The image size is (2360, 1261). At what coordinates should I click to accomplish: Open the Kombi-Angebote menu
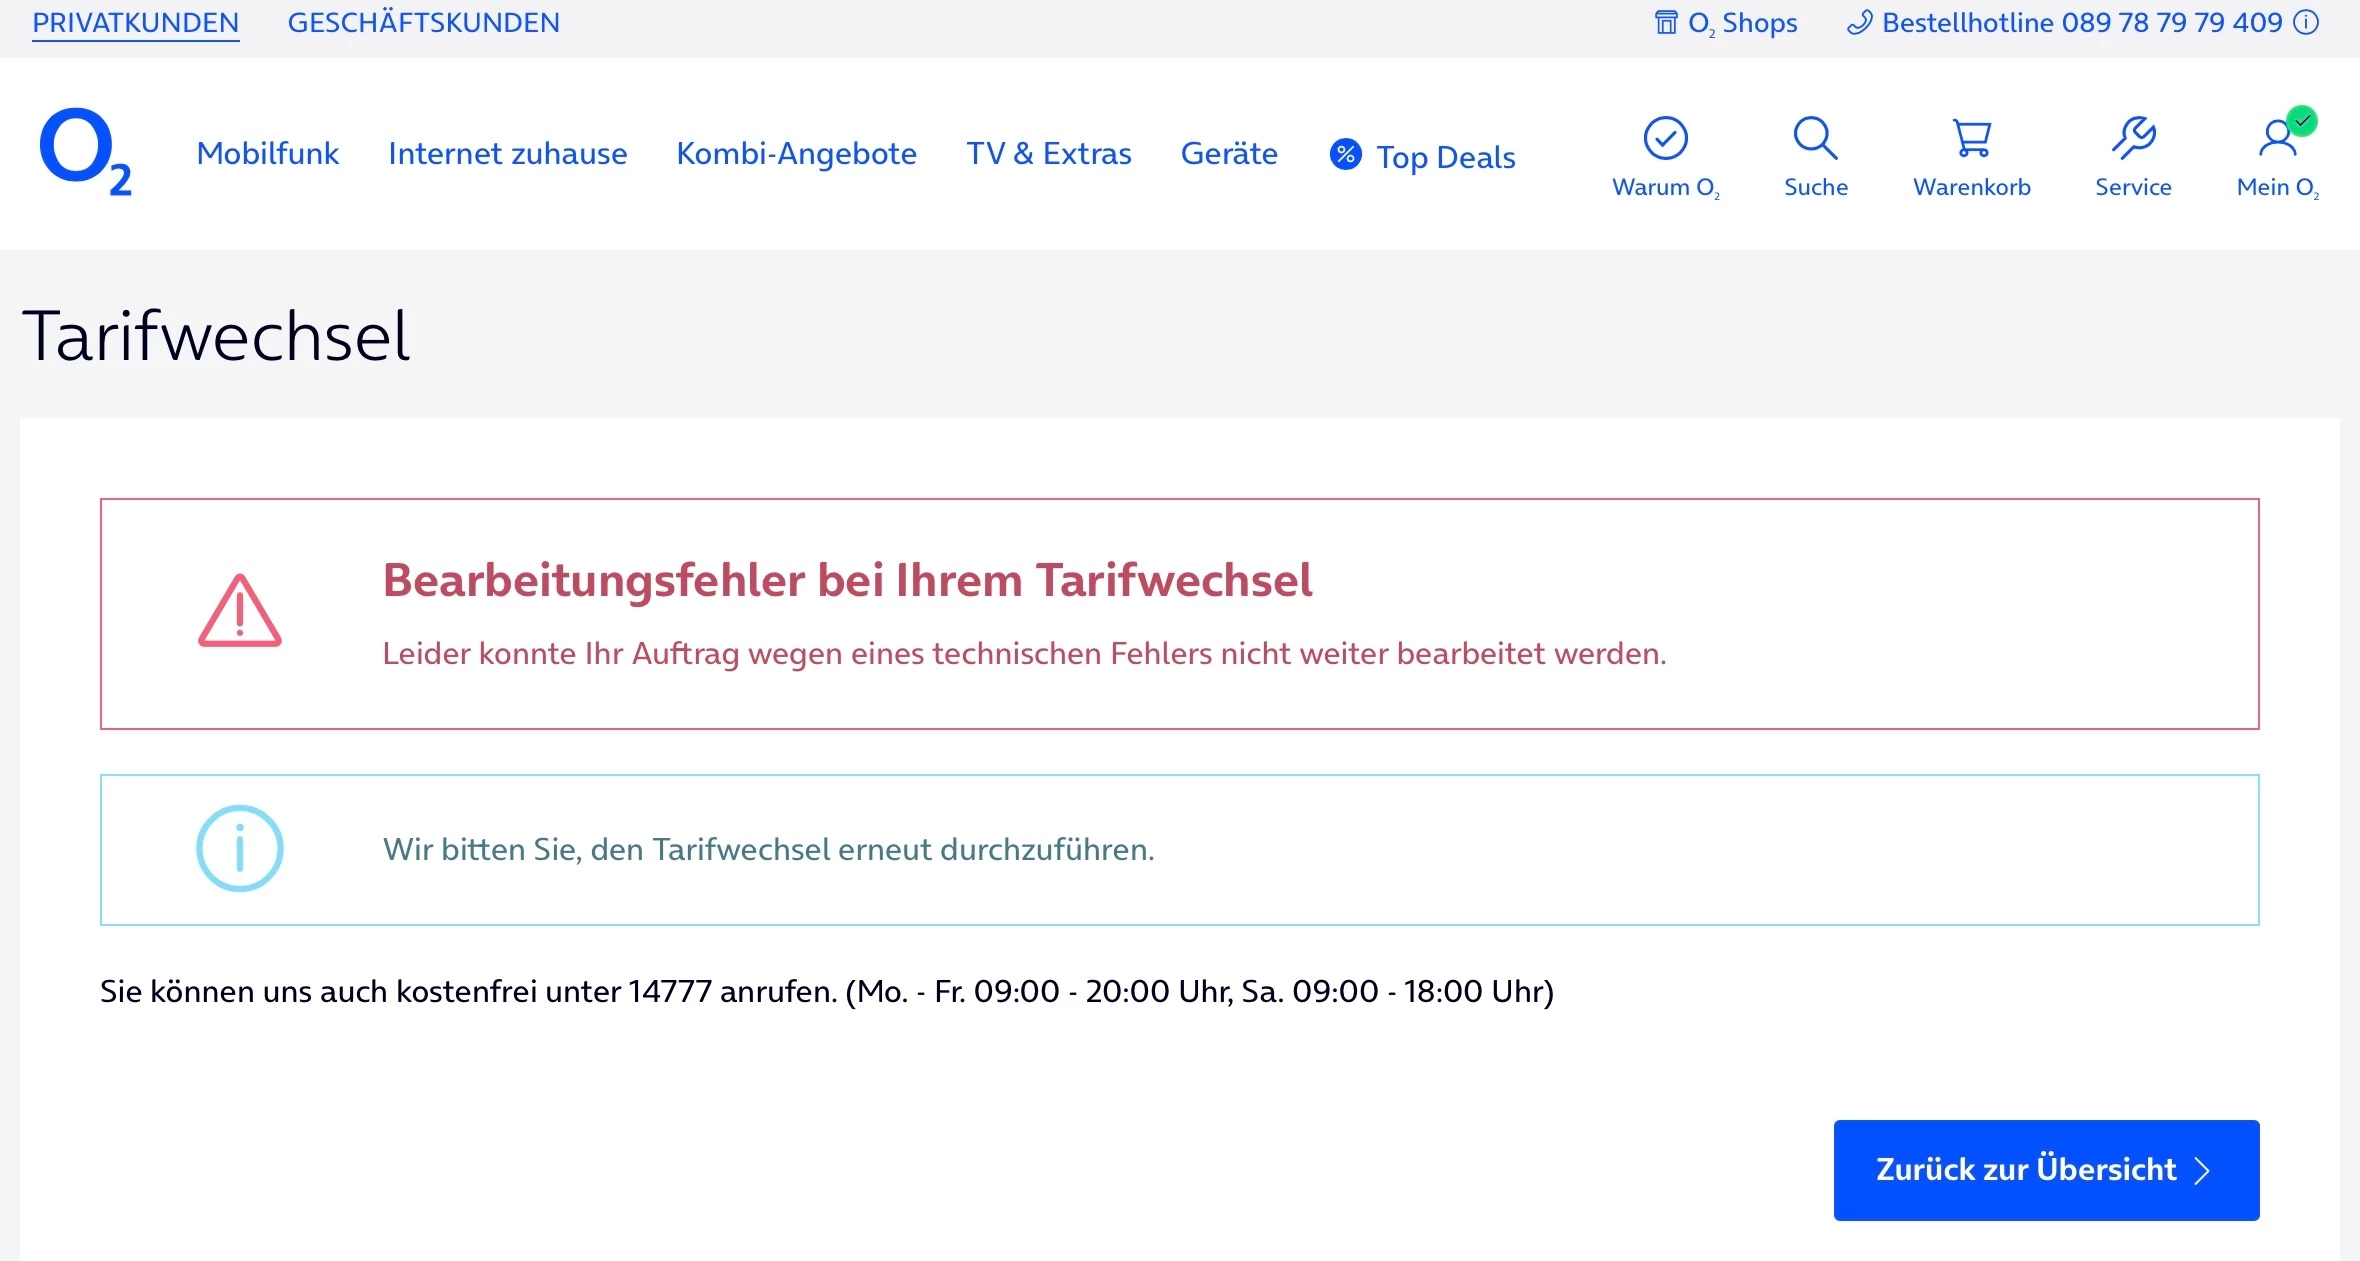point(796,154)
